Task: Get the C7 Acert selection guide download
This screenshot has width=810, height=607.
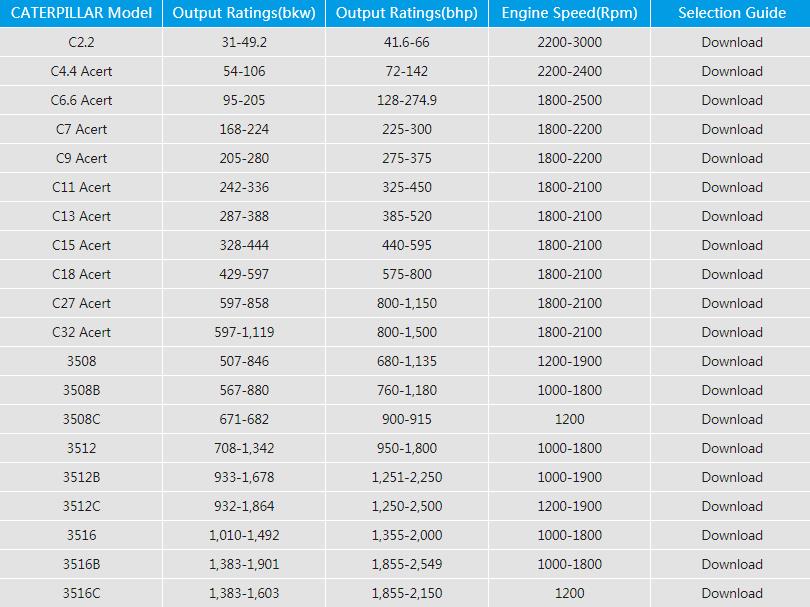Action: click(731, 129)
